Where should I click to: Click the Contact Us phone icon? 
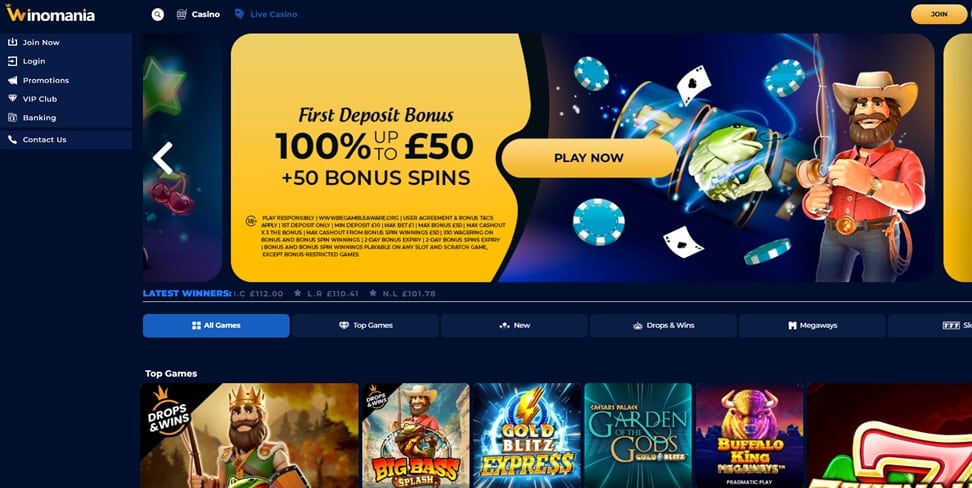coord(12,140)
